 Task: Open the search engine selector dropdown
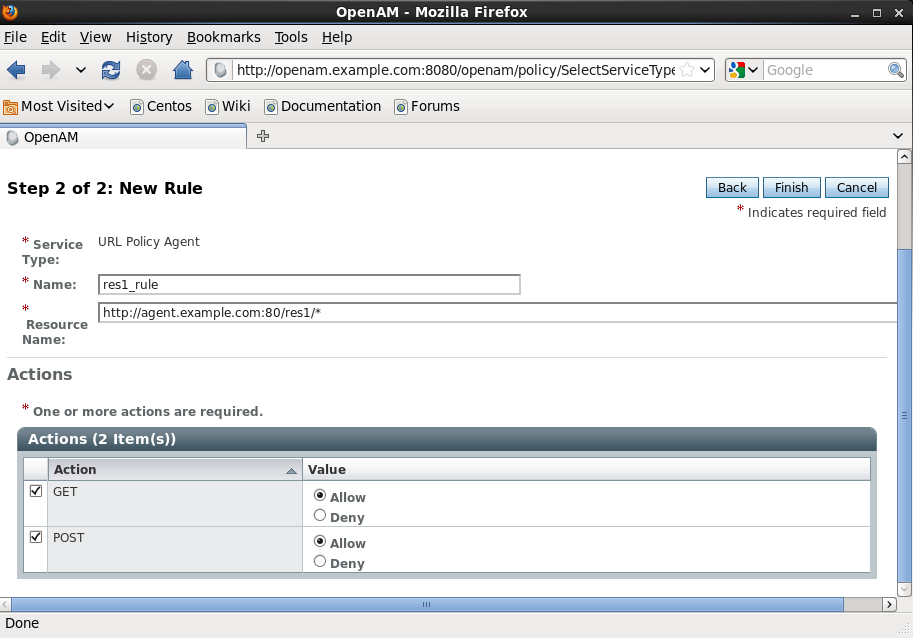point(744,70)
